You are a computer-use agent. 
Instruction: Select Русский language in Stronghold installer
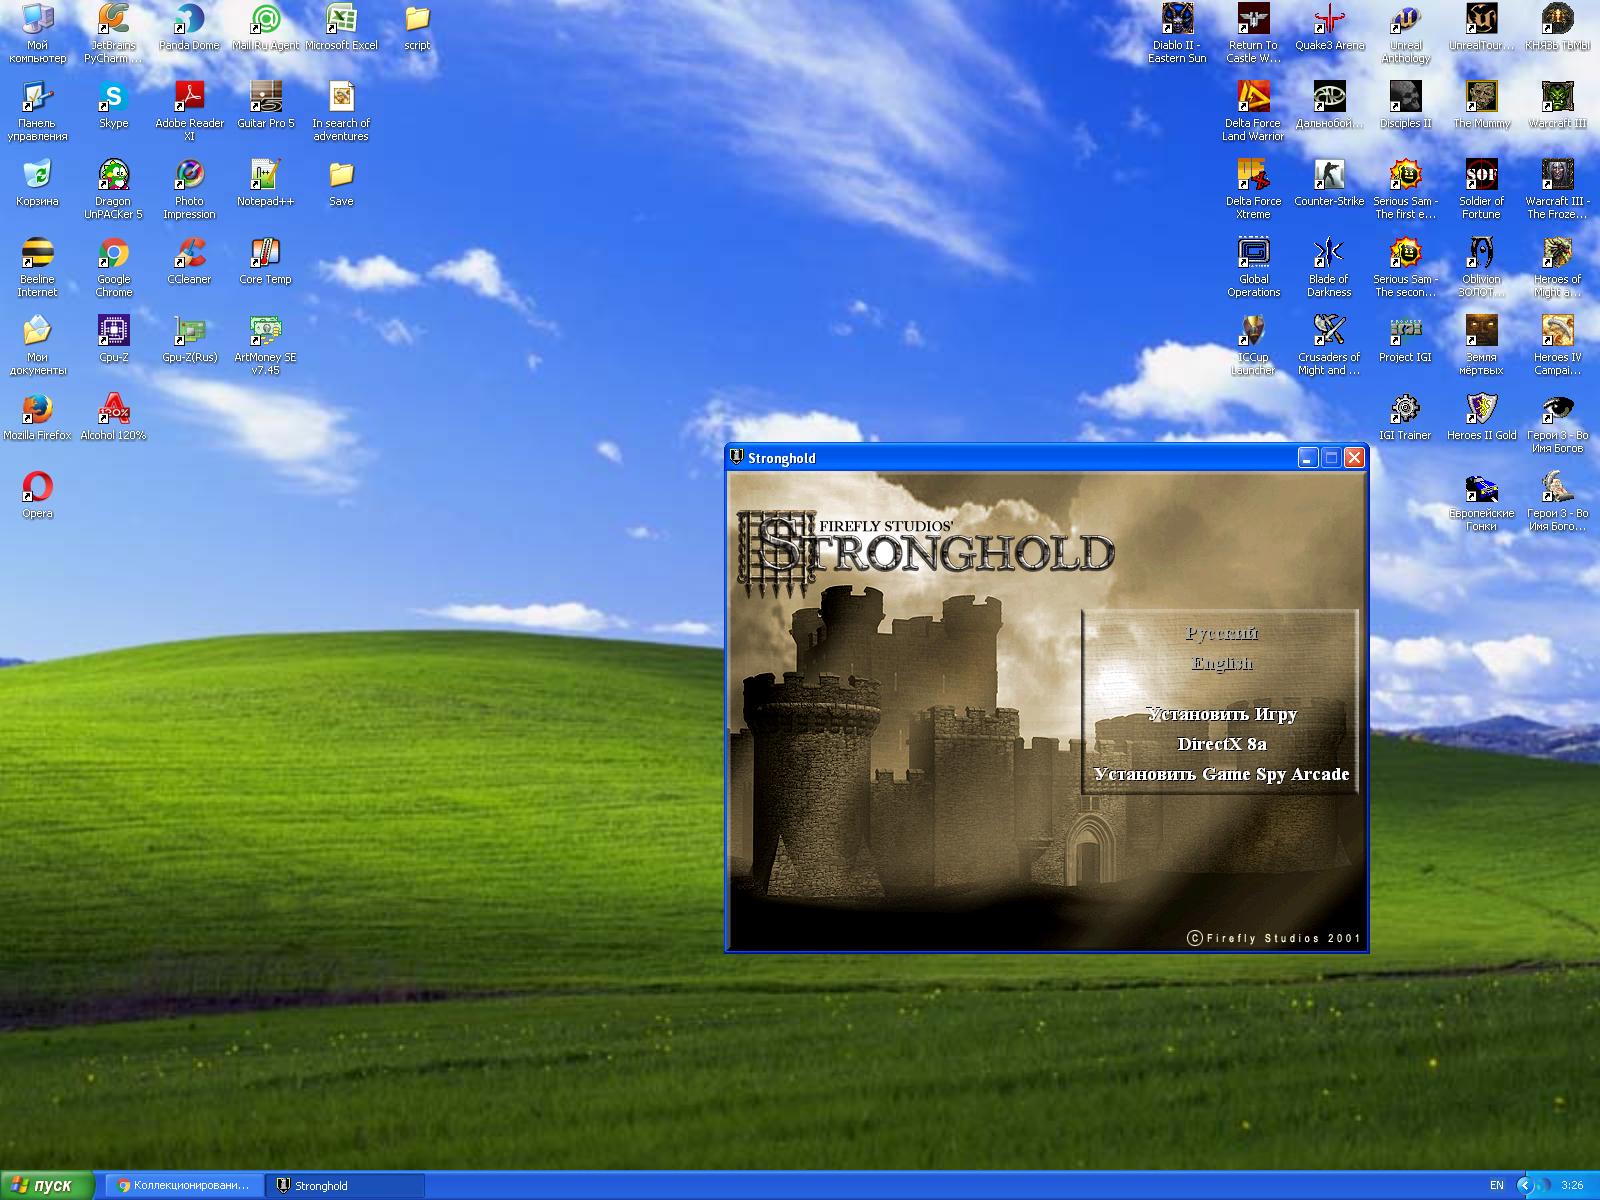1221,634
